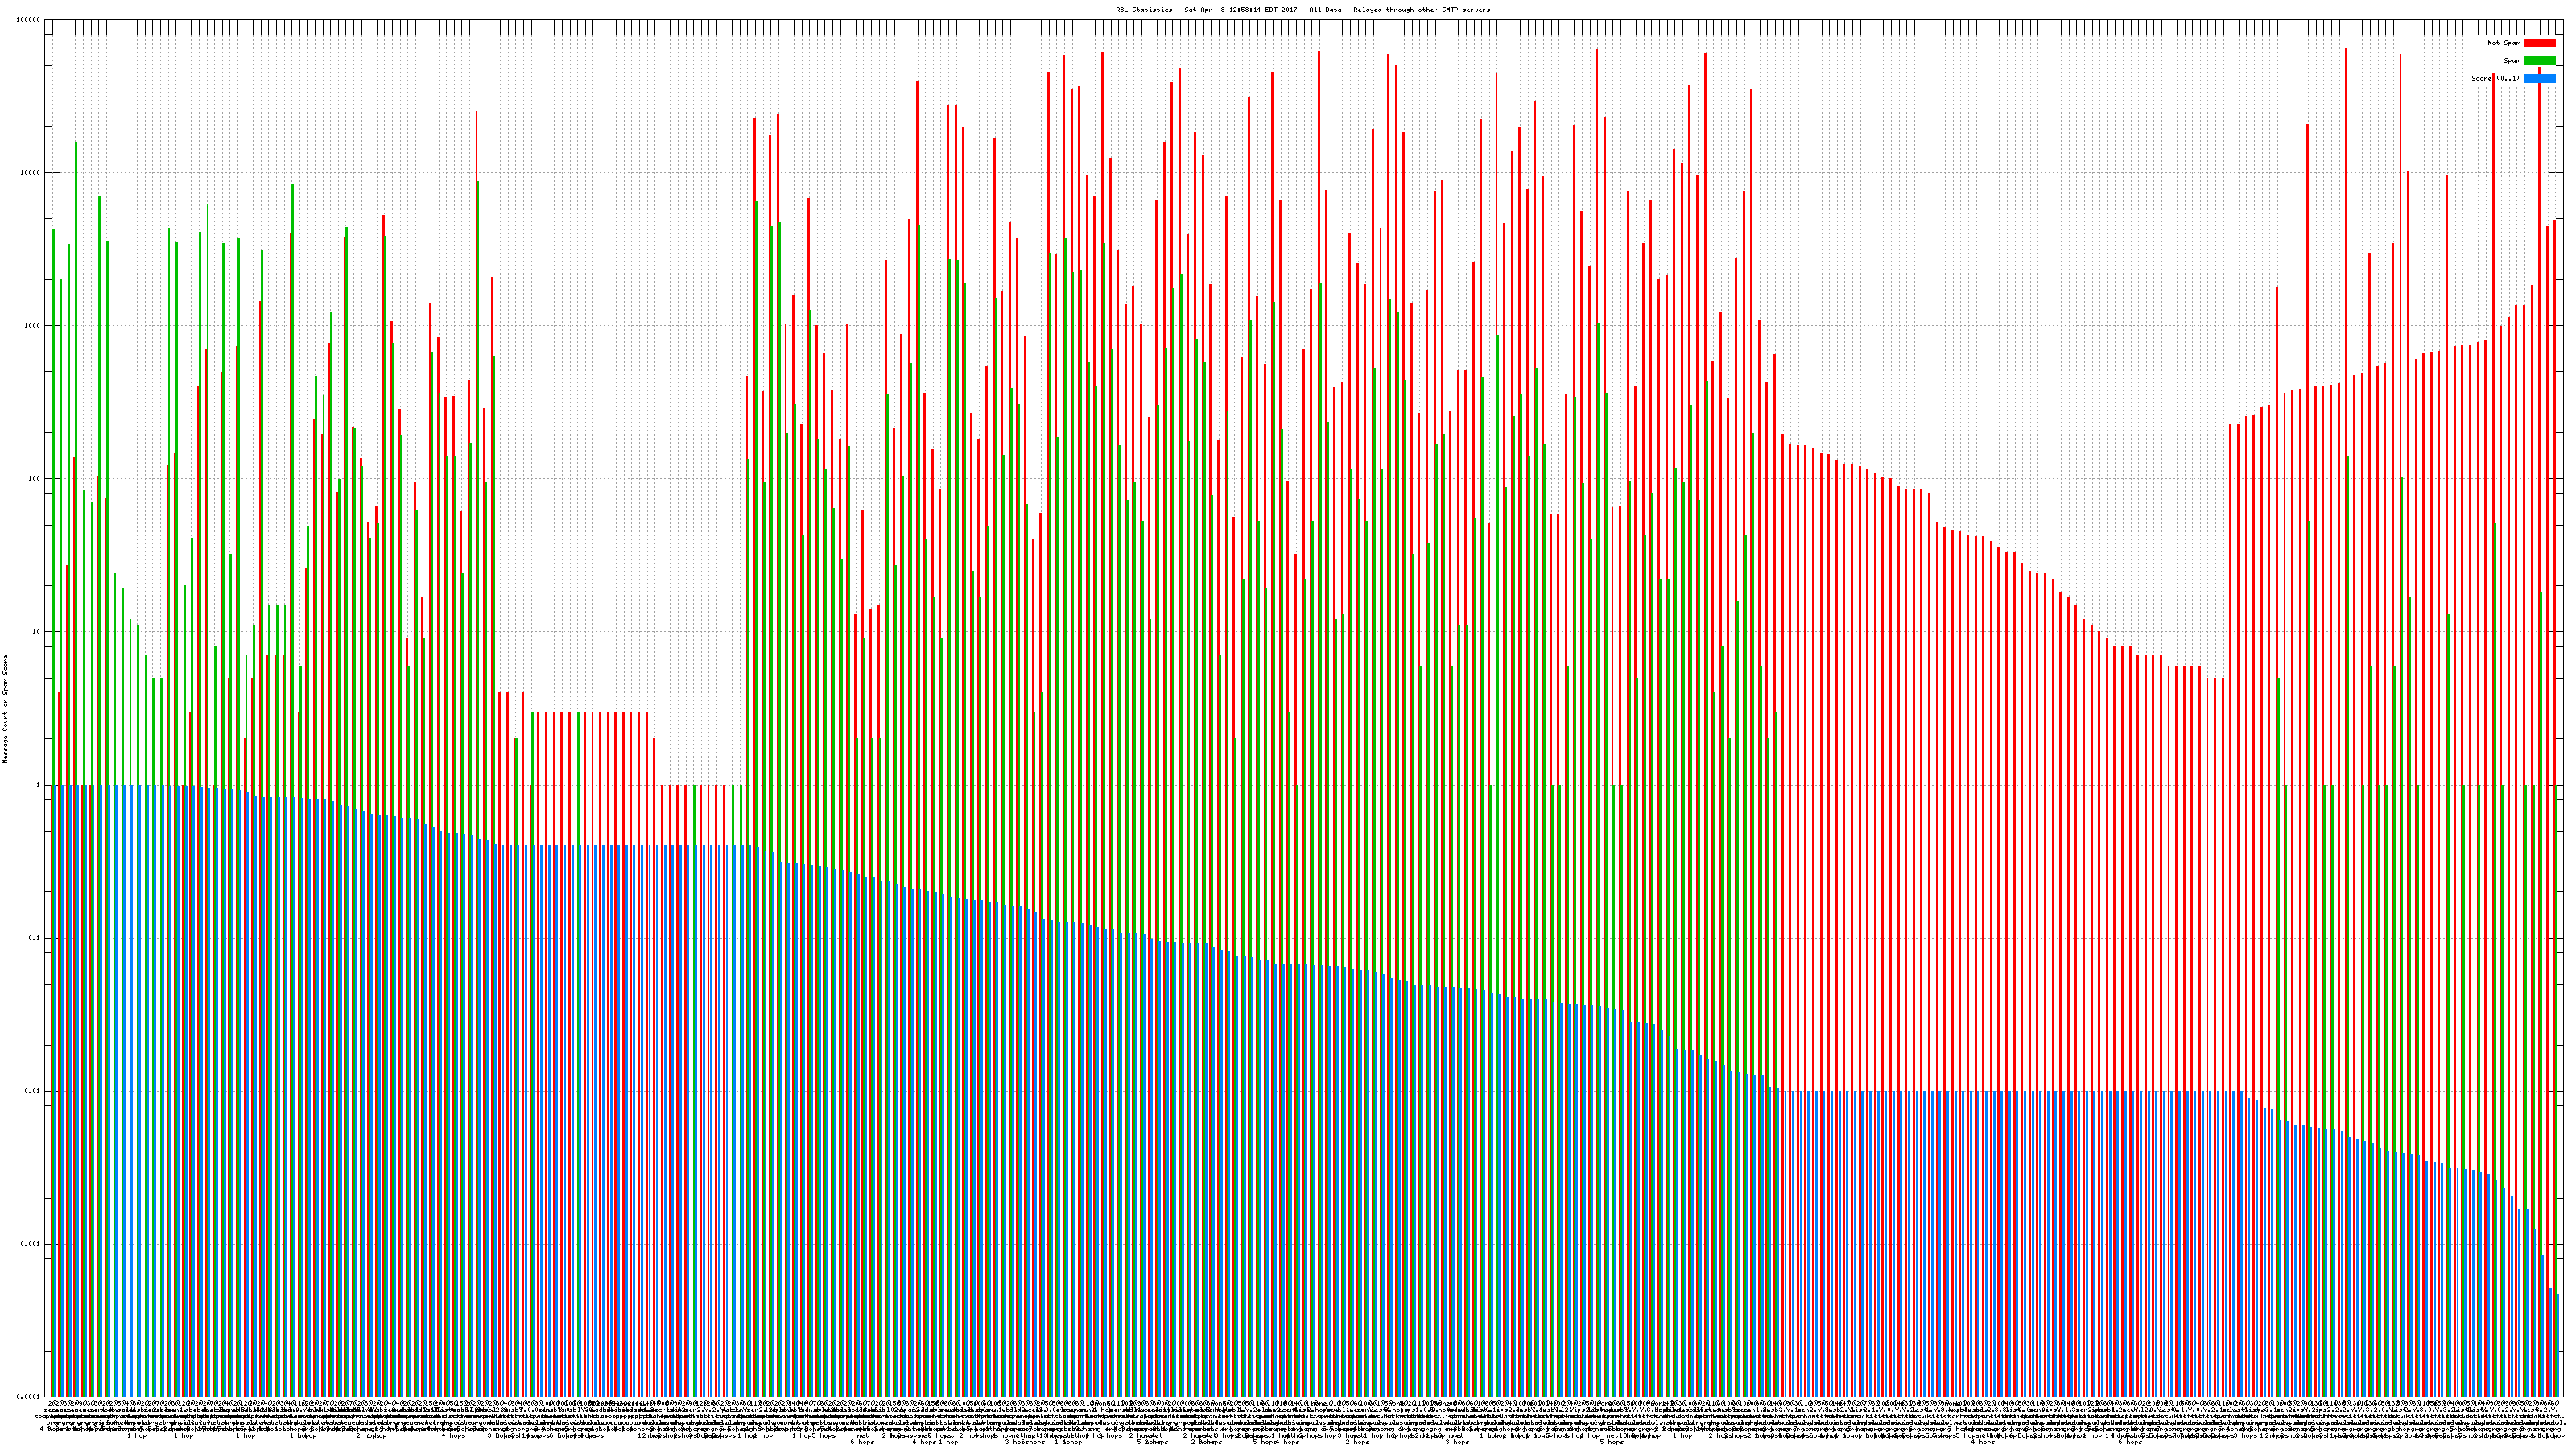Click the 1000 y-axis tick label
The image size is (2576, 1449).
coord(32,326)
